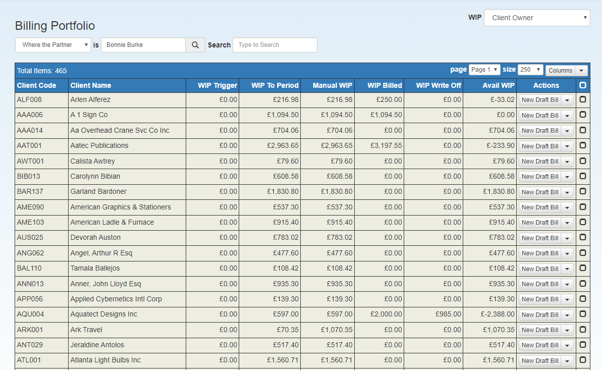
Task: Sort by Client Code column header
Action: [36, 85]
